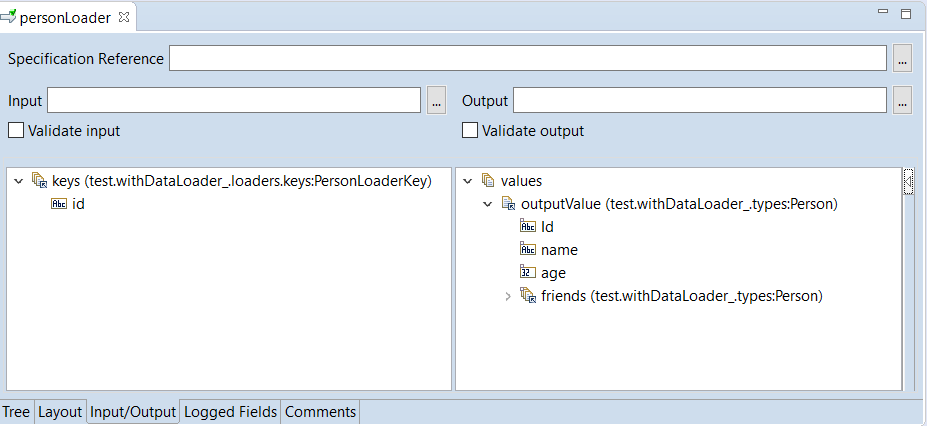This screenshot has width=927, height=426.
Task: Enable the Validate input checkbox
Action: [16, 130]
